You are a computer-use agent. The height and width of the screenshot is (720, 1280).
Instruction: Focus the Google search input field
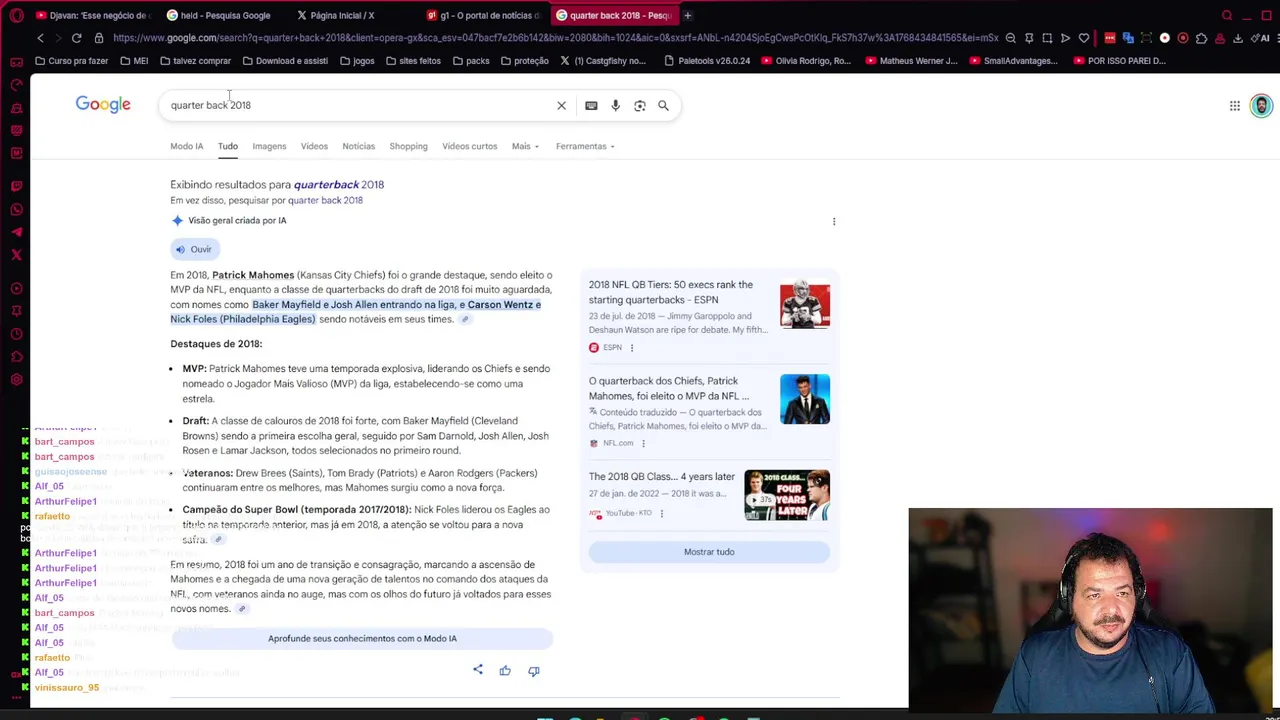tap(360, 105)
